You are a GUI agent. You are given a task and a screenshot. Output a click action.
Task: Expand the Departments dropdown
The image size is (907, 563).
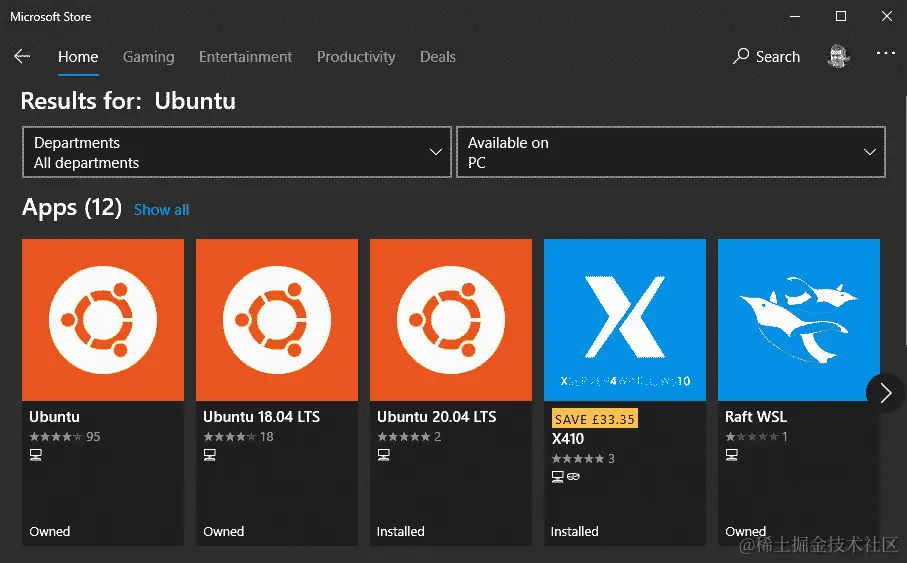237,152
